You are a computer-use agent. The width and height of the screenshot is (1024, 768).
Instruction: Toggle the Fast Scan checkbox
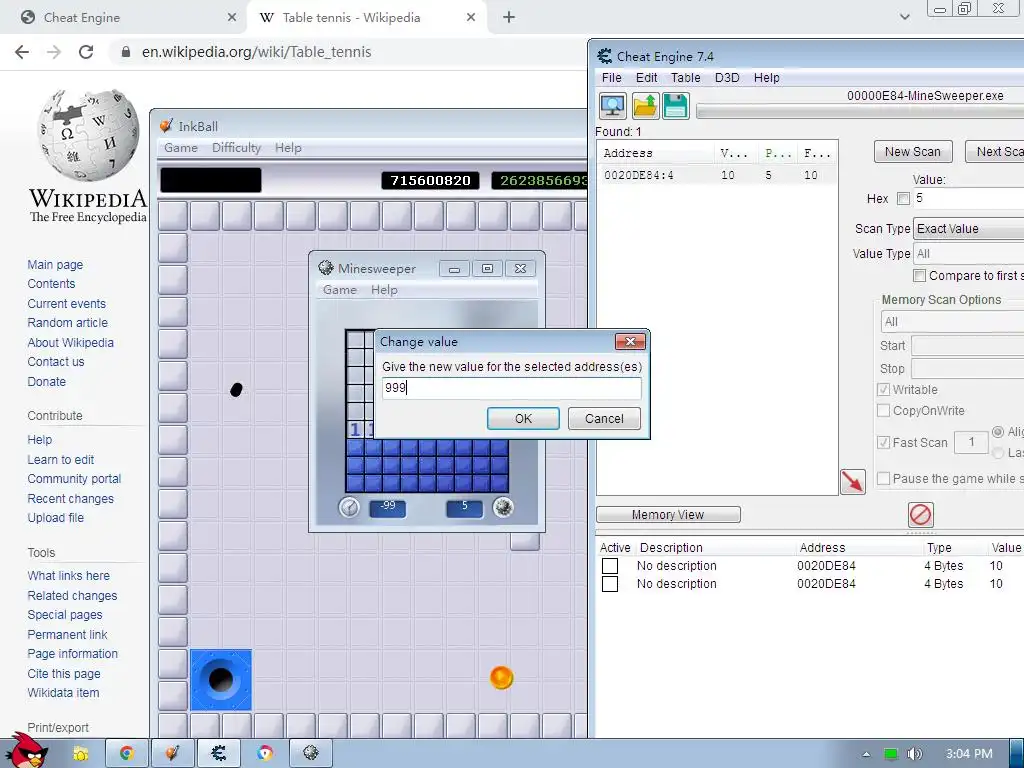click(884, 443)
